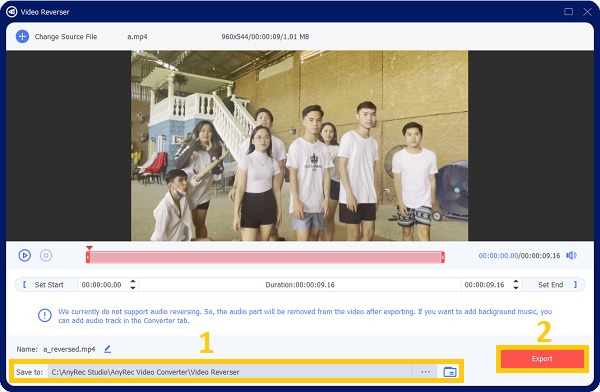This screenshot has height=392, width=600.
Task: Click the blue plus Change Source icon
Action: [x=22, y=37]
